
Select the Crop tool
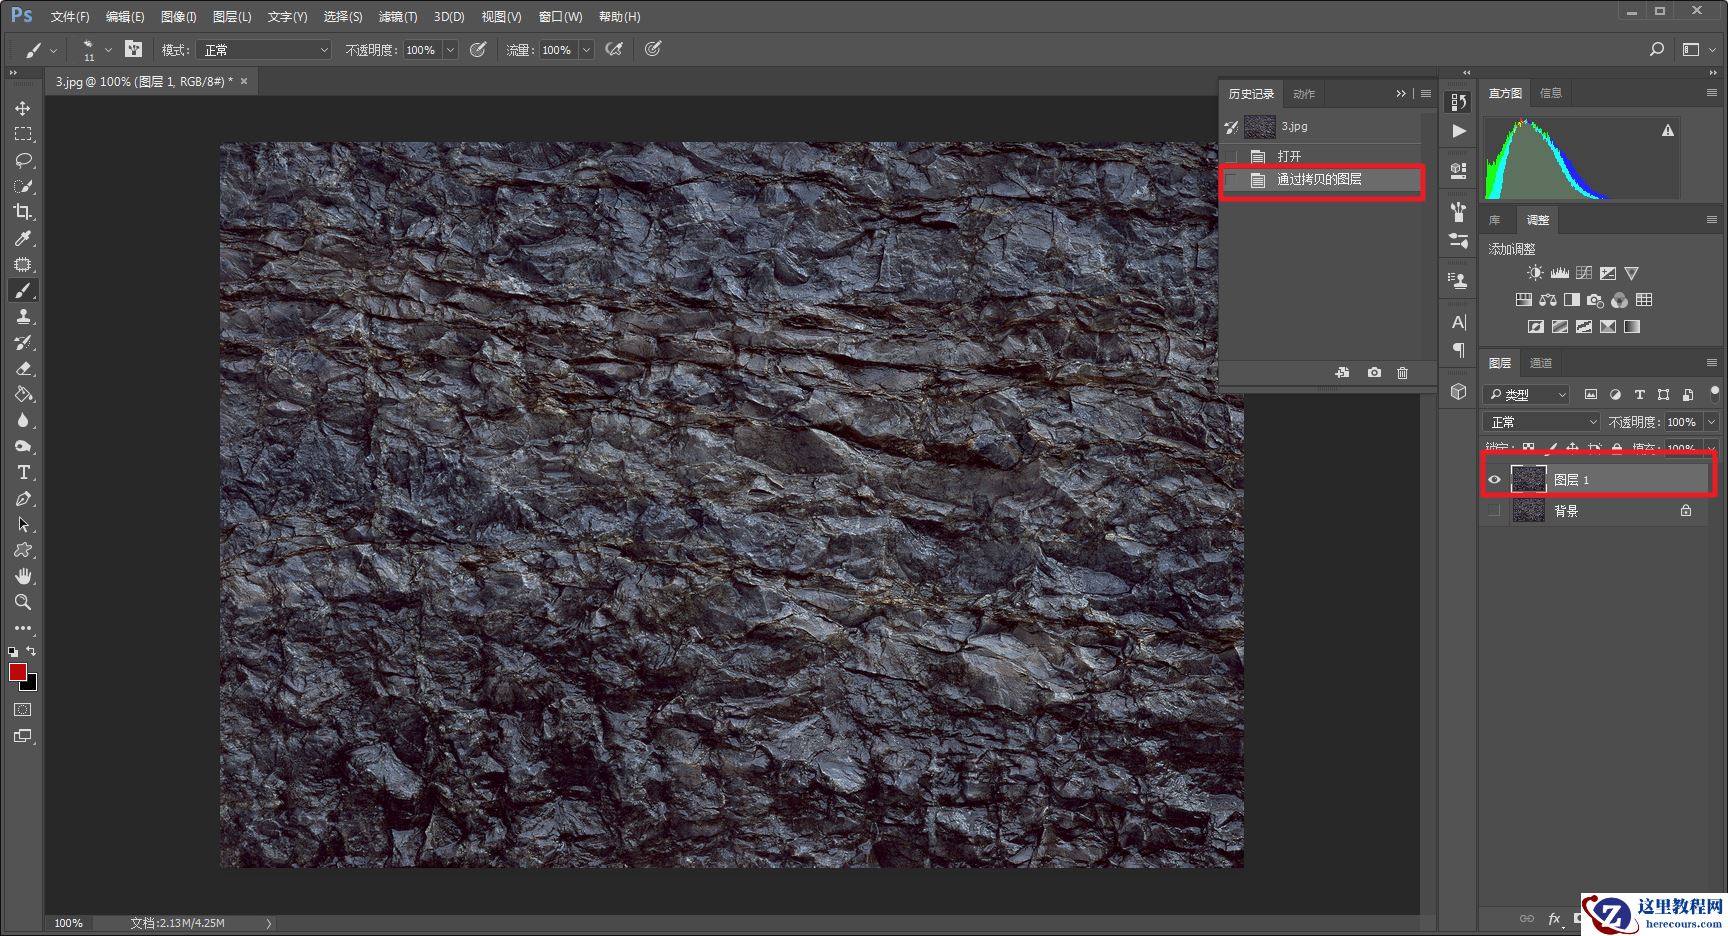pyautogui.click(x=23, y=212)
